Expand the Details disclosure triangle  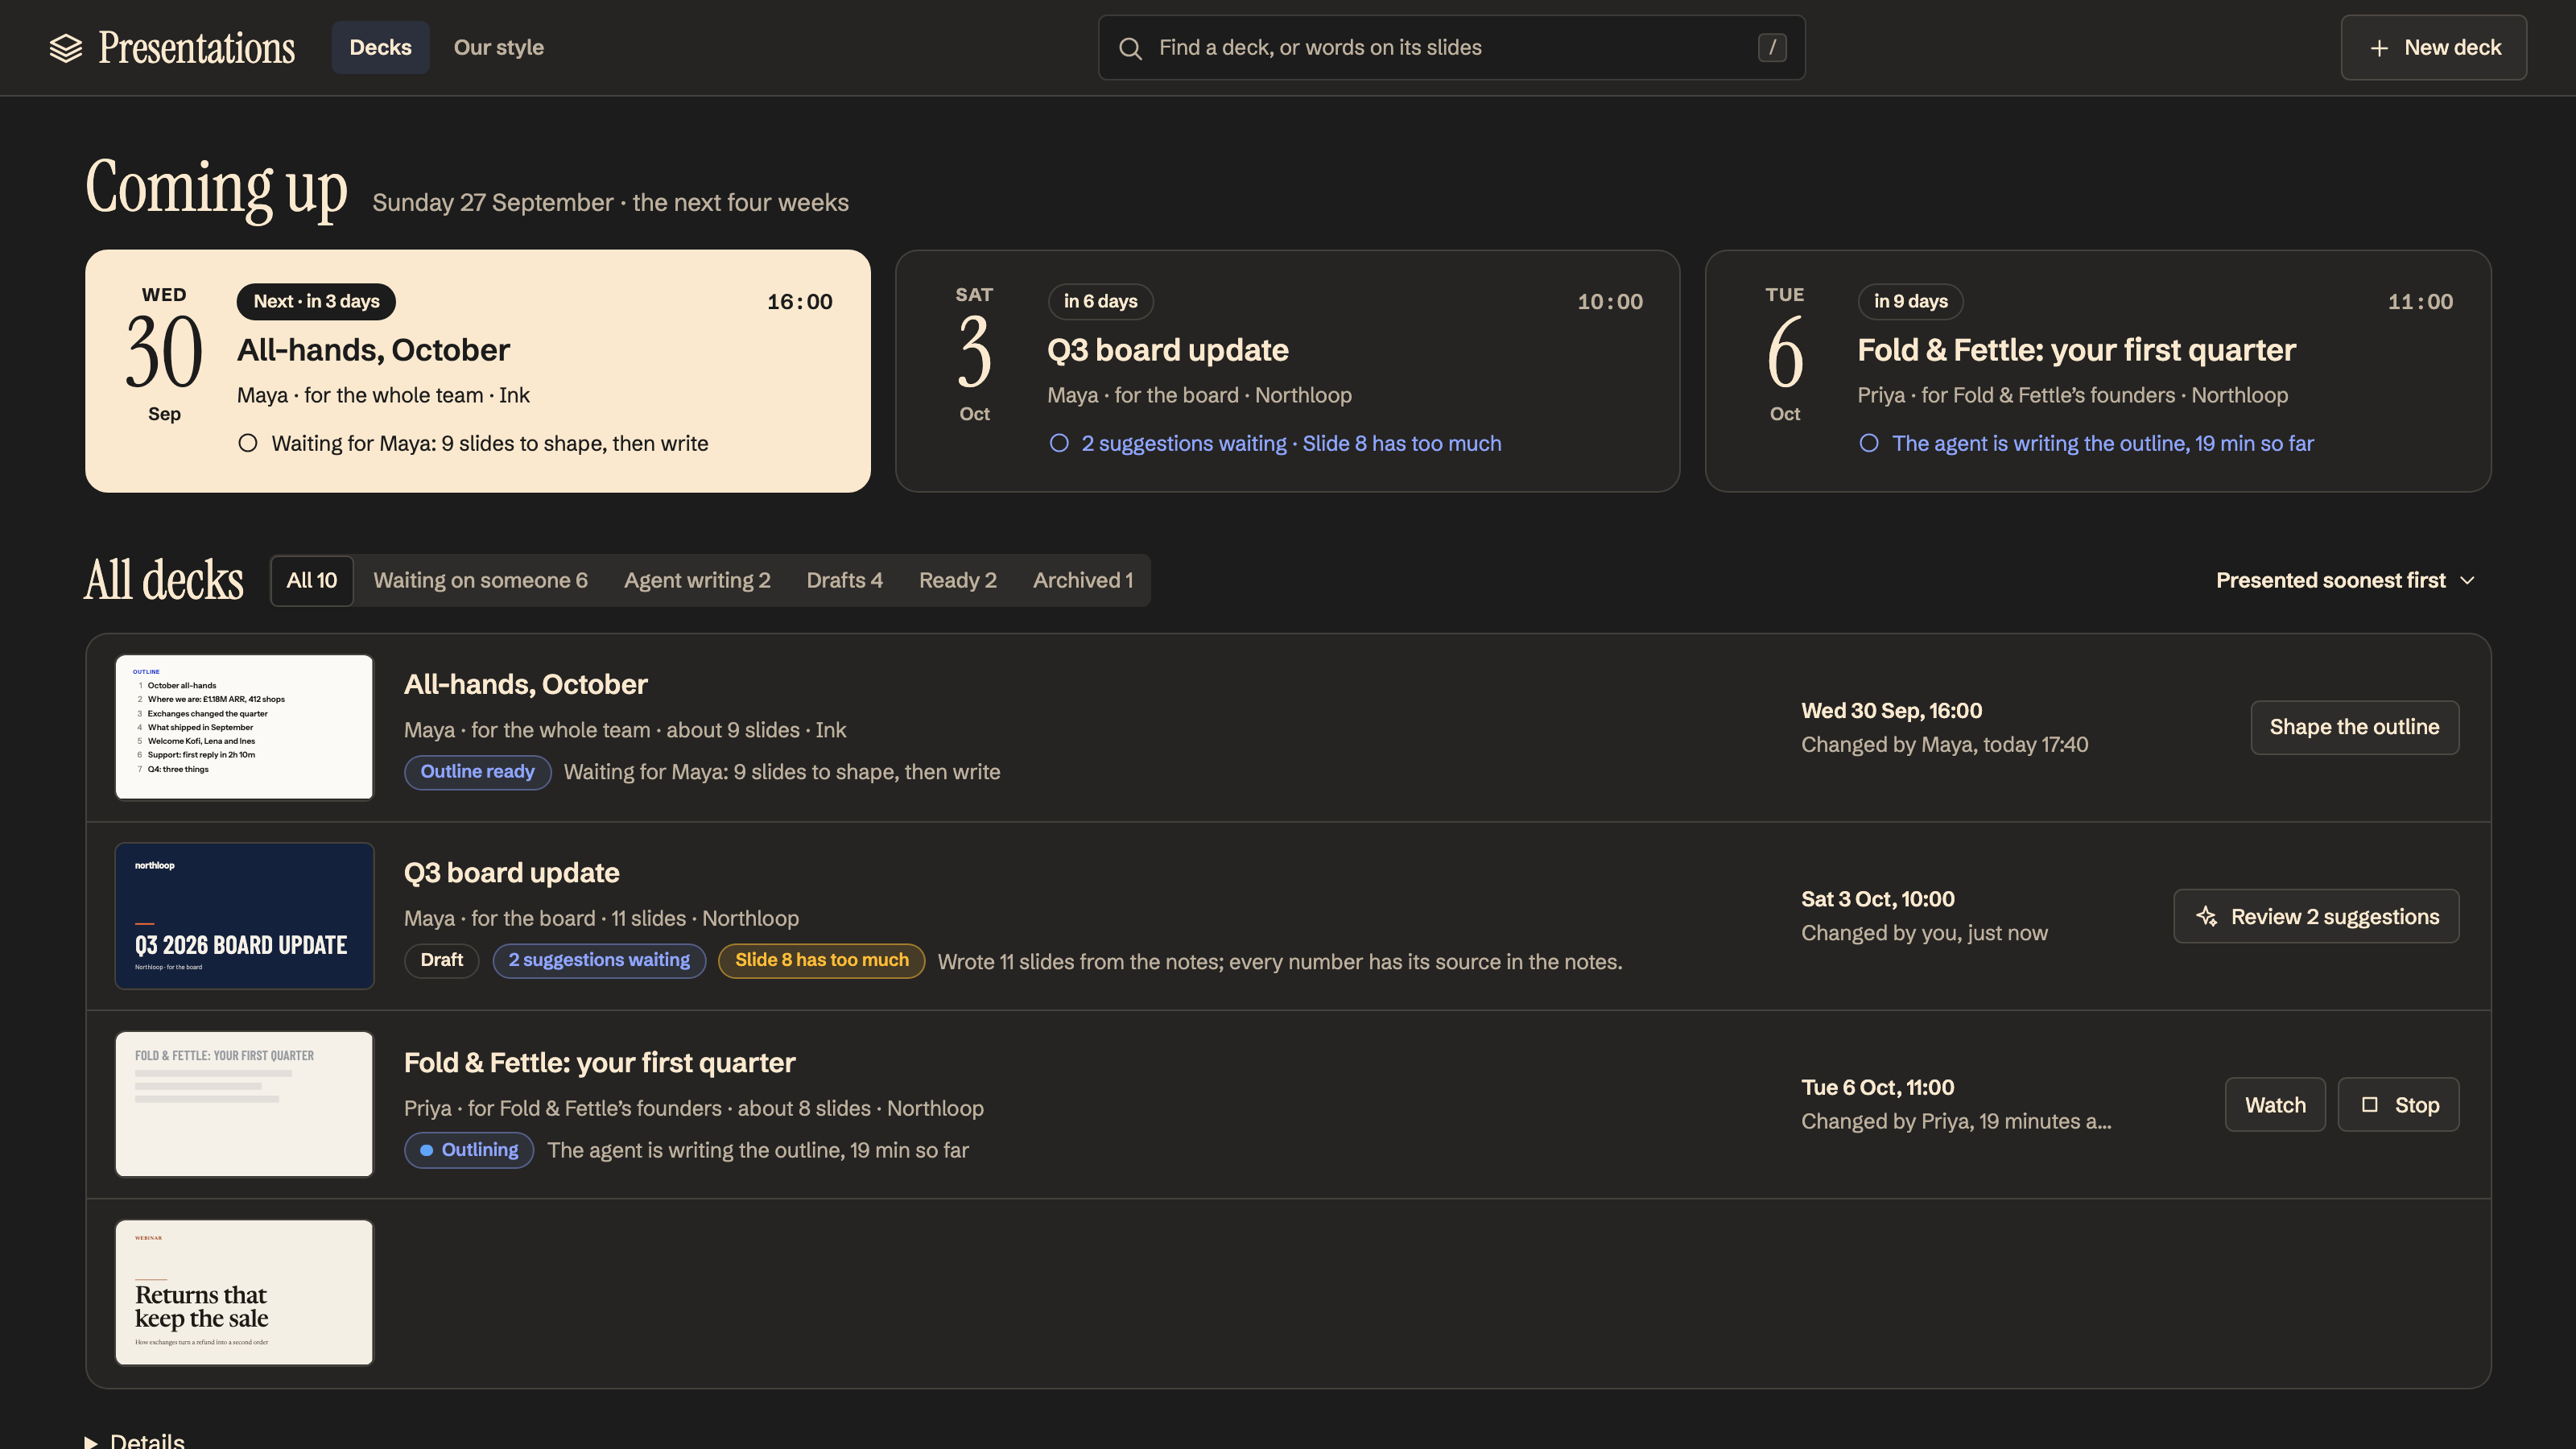point(91,1441)
